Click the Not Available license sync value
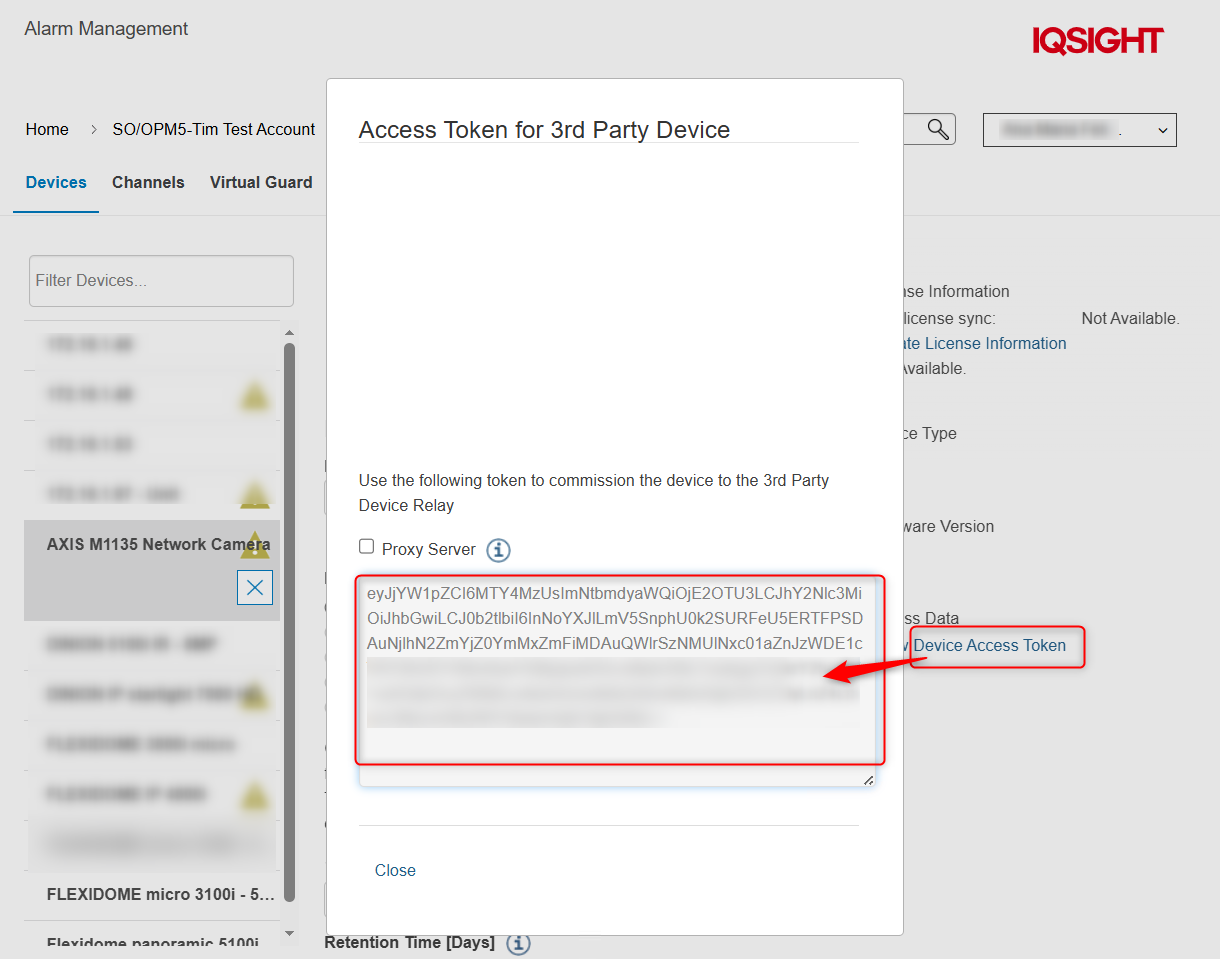 click(1131, 318)
